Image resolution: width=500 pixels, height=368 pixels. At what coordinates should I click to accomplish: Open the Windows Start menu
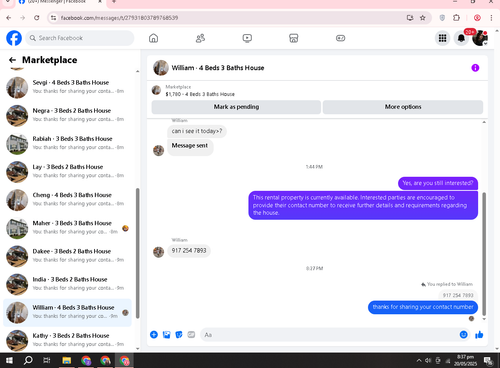(9, 360)
